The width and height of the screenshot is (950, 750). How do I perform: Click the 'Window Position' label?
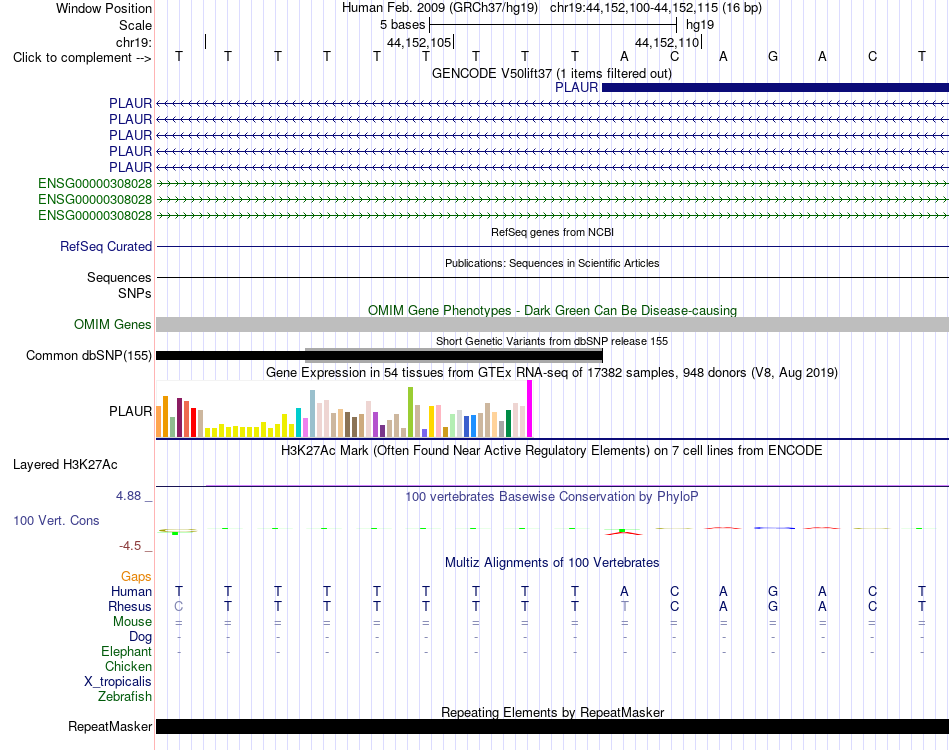tap(104, 8)
